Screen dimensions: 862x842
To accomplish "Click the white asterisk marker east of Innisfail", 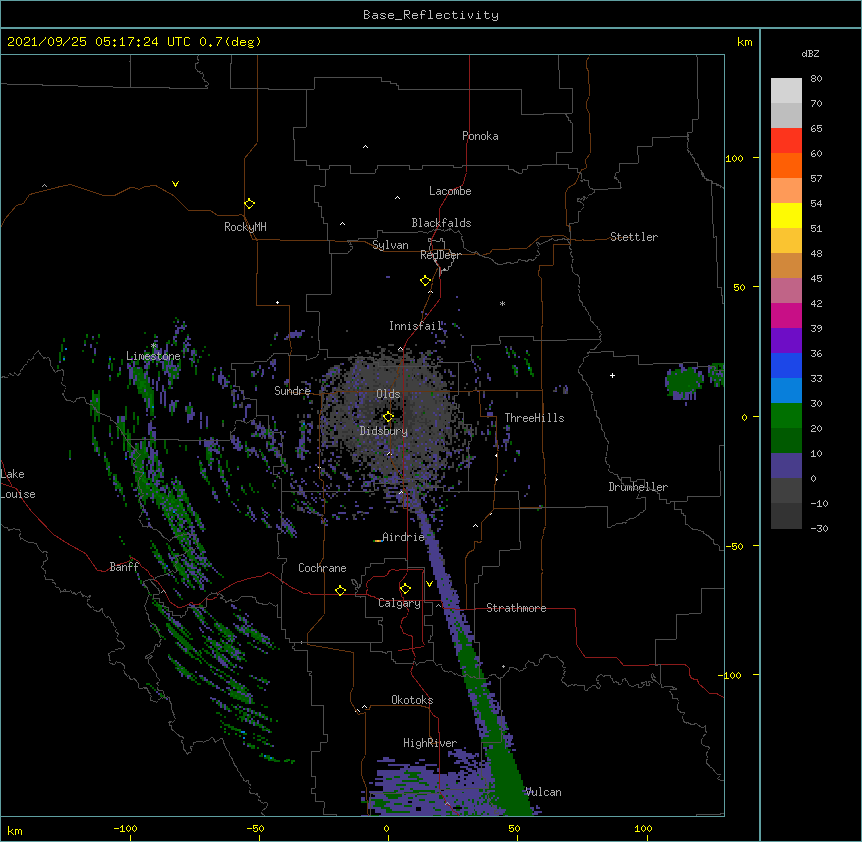I will pos(502,303).
